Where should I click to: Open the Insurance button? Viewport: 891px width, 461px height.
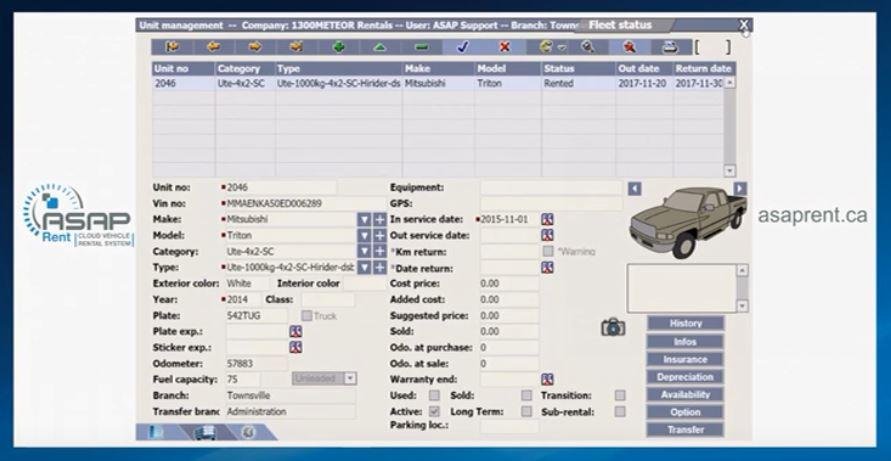685,359
